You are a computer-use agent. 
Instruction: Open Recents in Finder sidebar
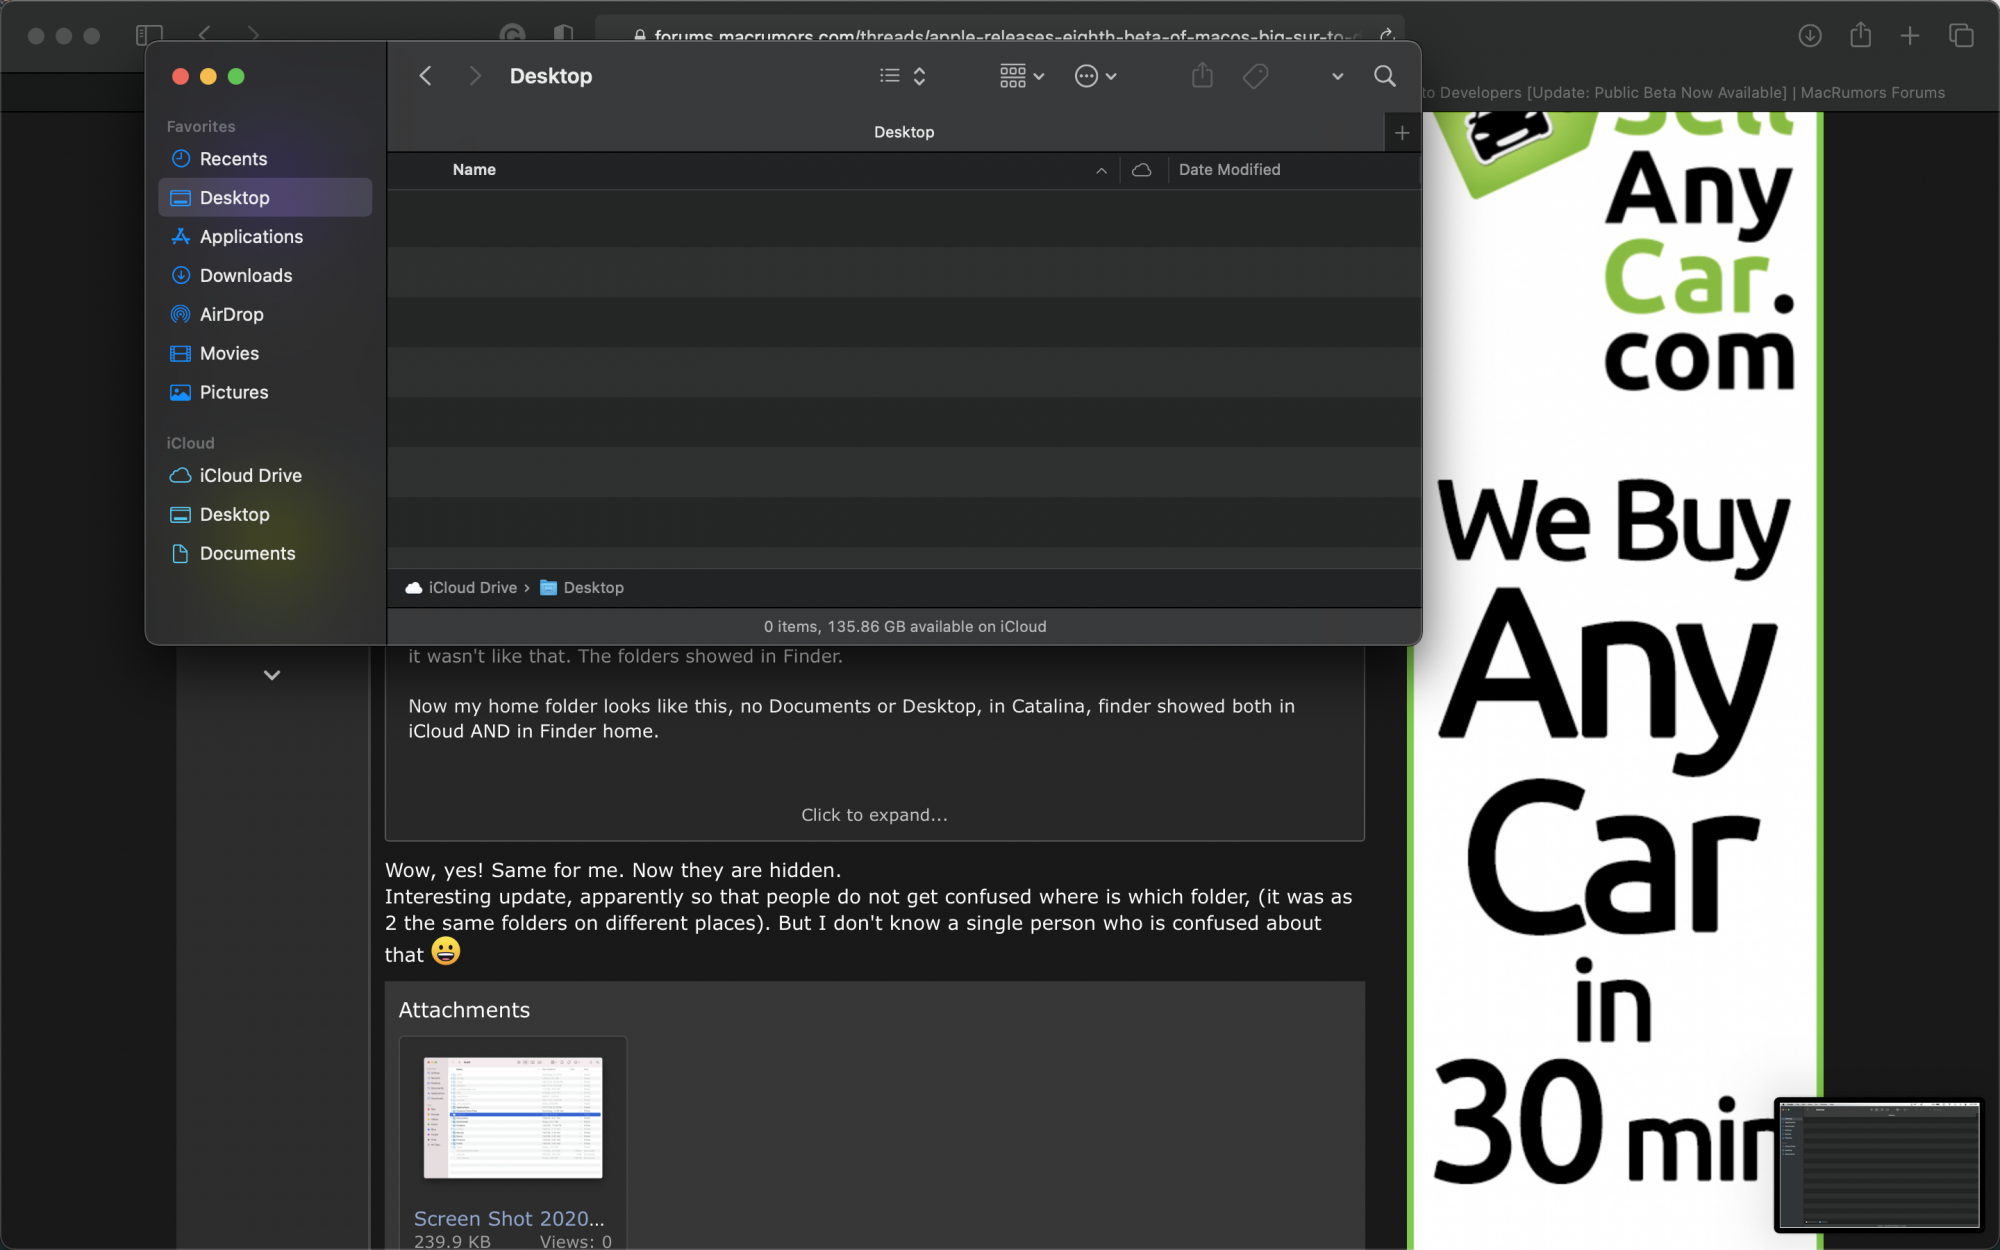coord(265,159)
